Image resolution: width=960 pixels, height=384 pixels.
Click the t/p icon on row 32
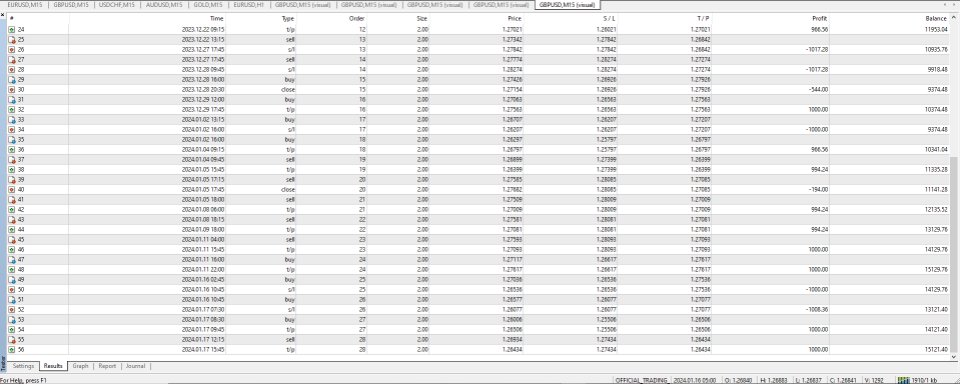coord(12,110)
